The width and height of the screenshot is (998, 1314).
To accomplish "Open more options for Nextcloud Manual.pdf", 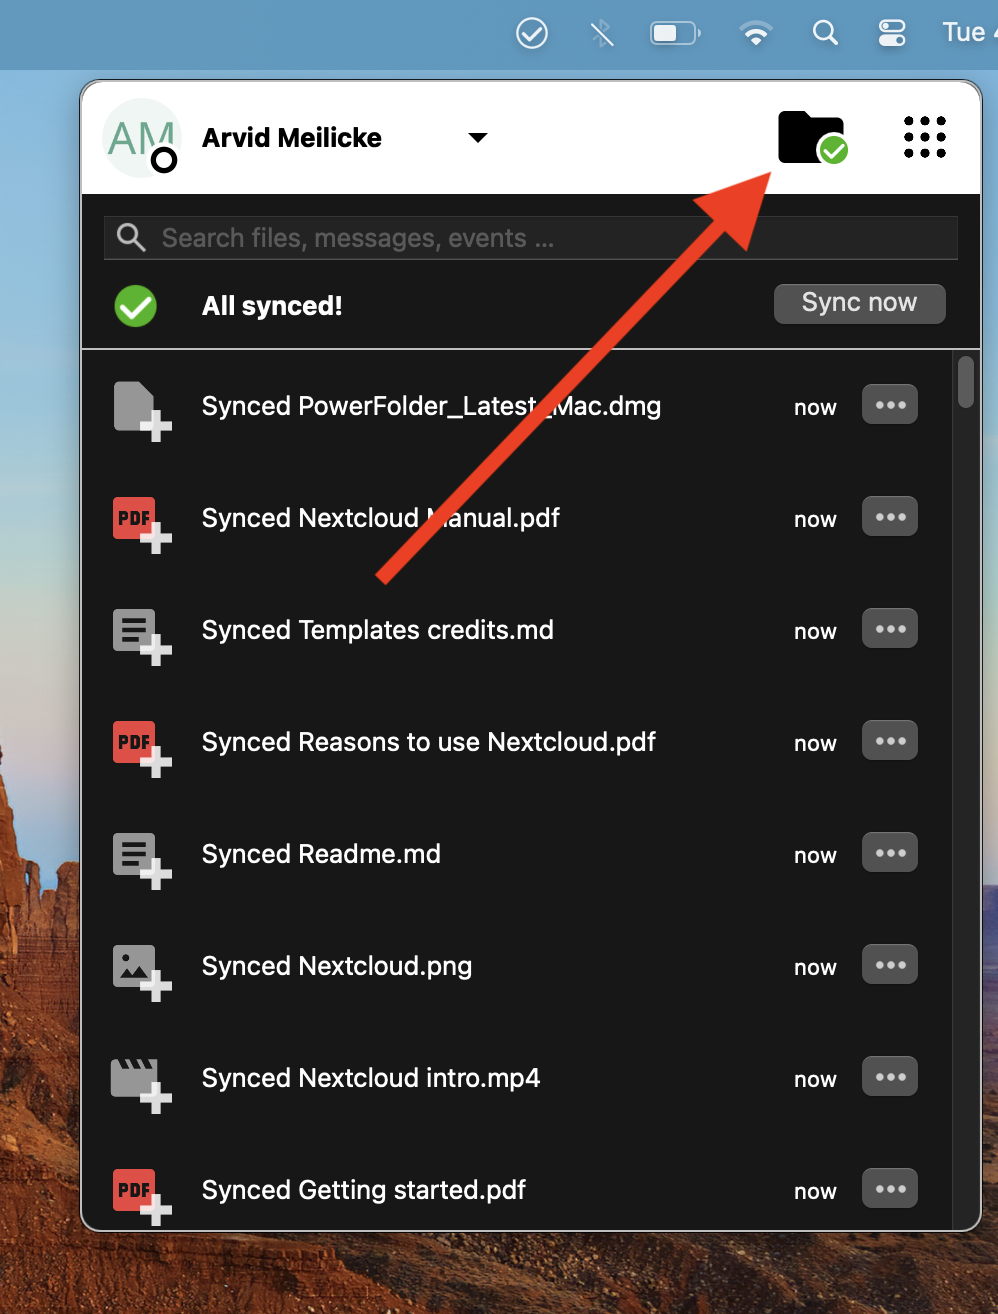I will tap(890, 517).
